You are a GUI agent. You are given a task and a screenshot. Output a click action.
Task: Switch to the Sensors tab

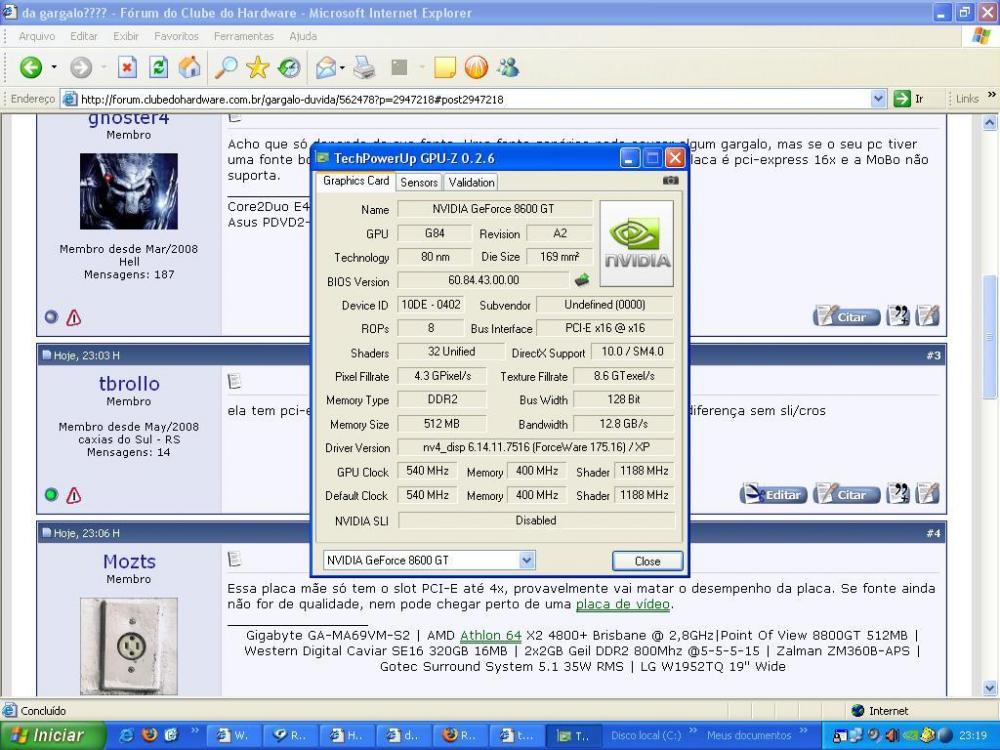(x=419, y=182)
